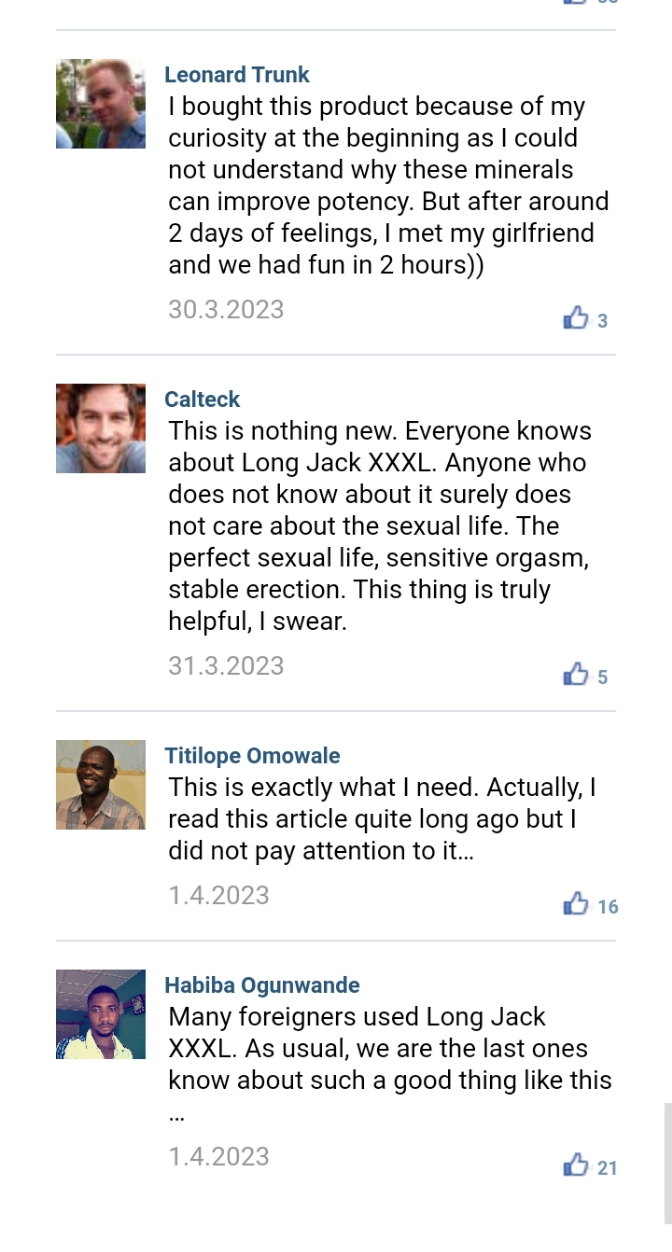
Task: Click the page scrollbar thumb
Action: coord(667,1162)
